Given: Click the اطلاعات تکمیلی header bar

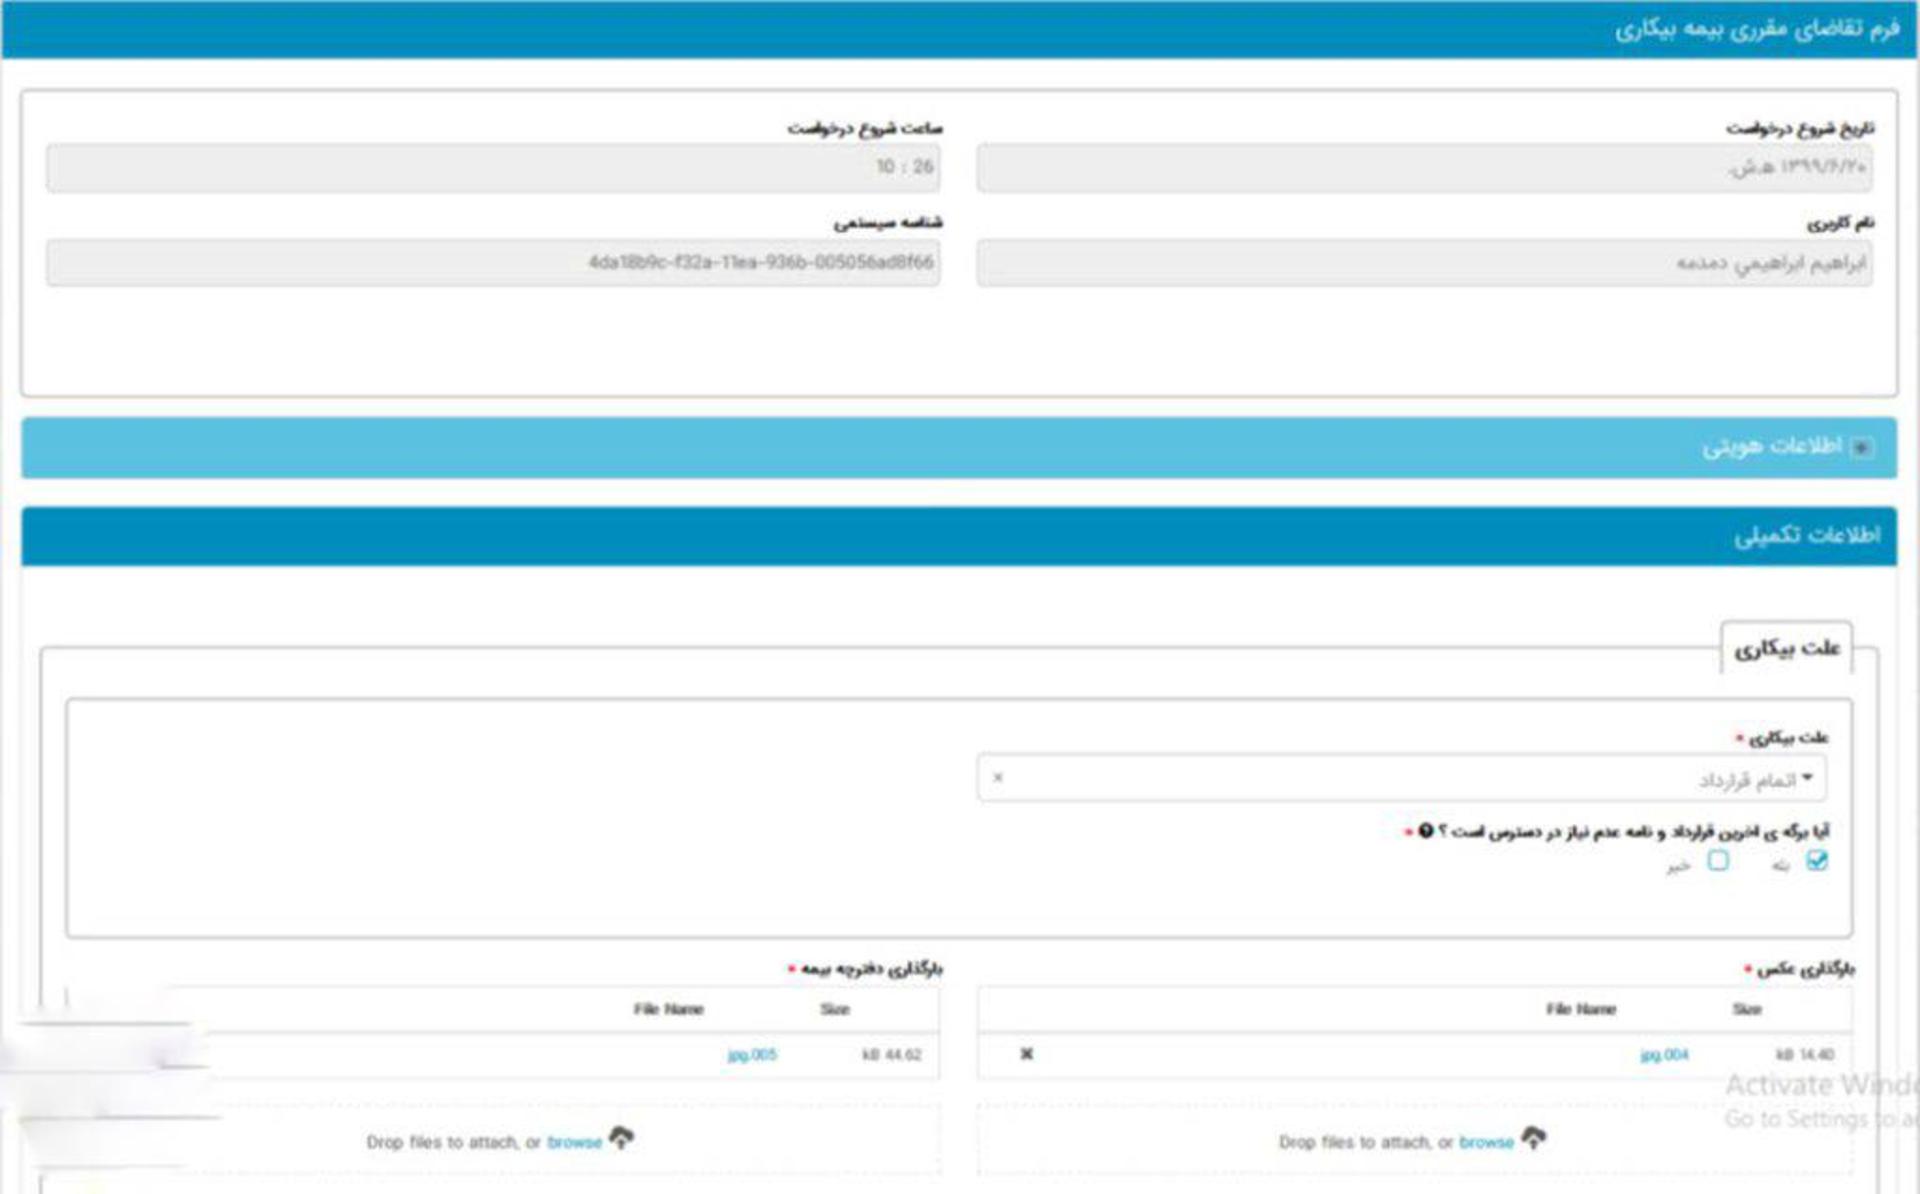Looking at the screenshot, I should pyautogui.click(x=959, y=536).
